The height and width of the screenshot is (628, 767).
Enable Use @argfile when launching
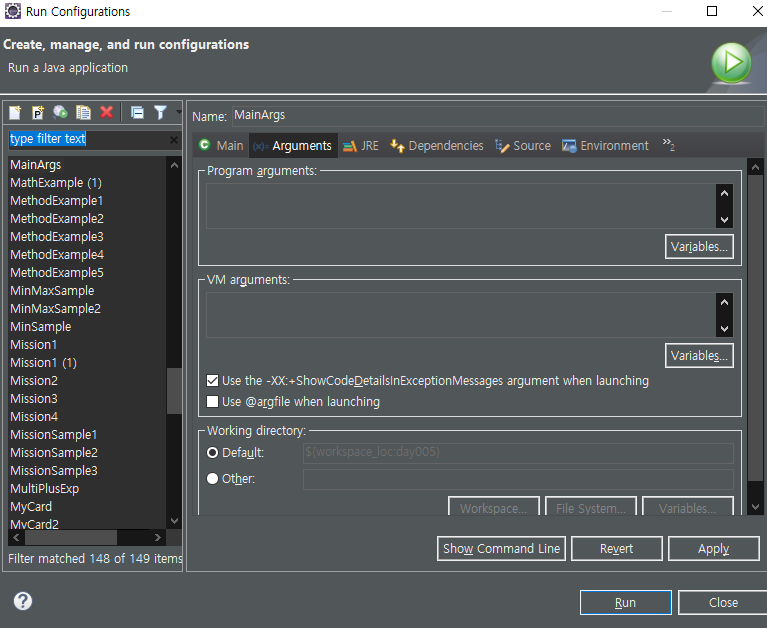pyautogui.click(x=212, y=402)
